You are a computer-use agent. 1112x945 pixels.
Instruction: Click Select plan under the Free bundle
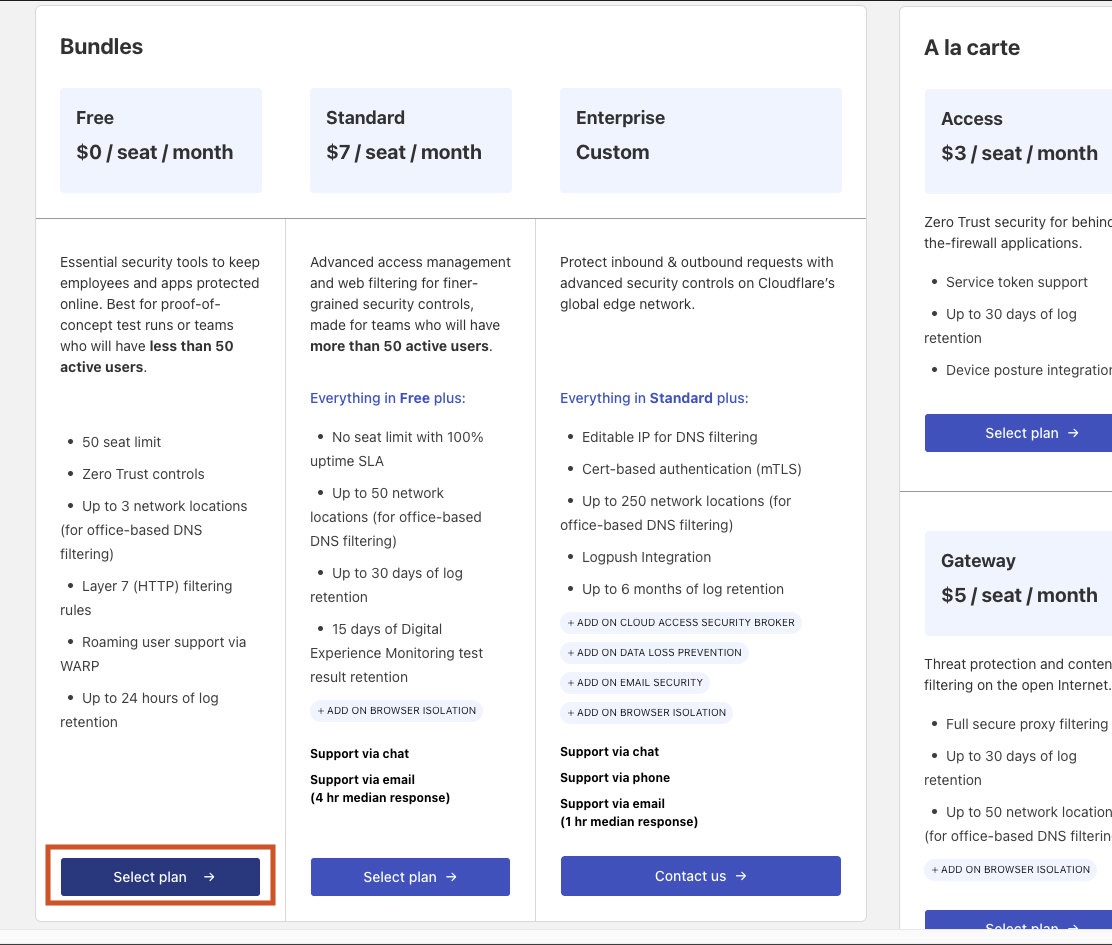tap(160, 877)
